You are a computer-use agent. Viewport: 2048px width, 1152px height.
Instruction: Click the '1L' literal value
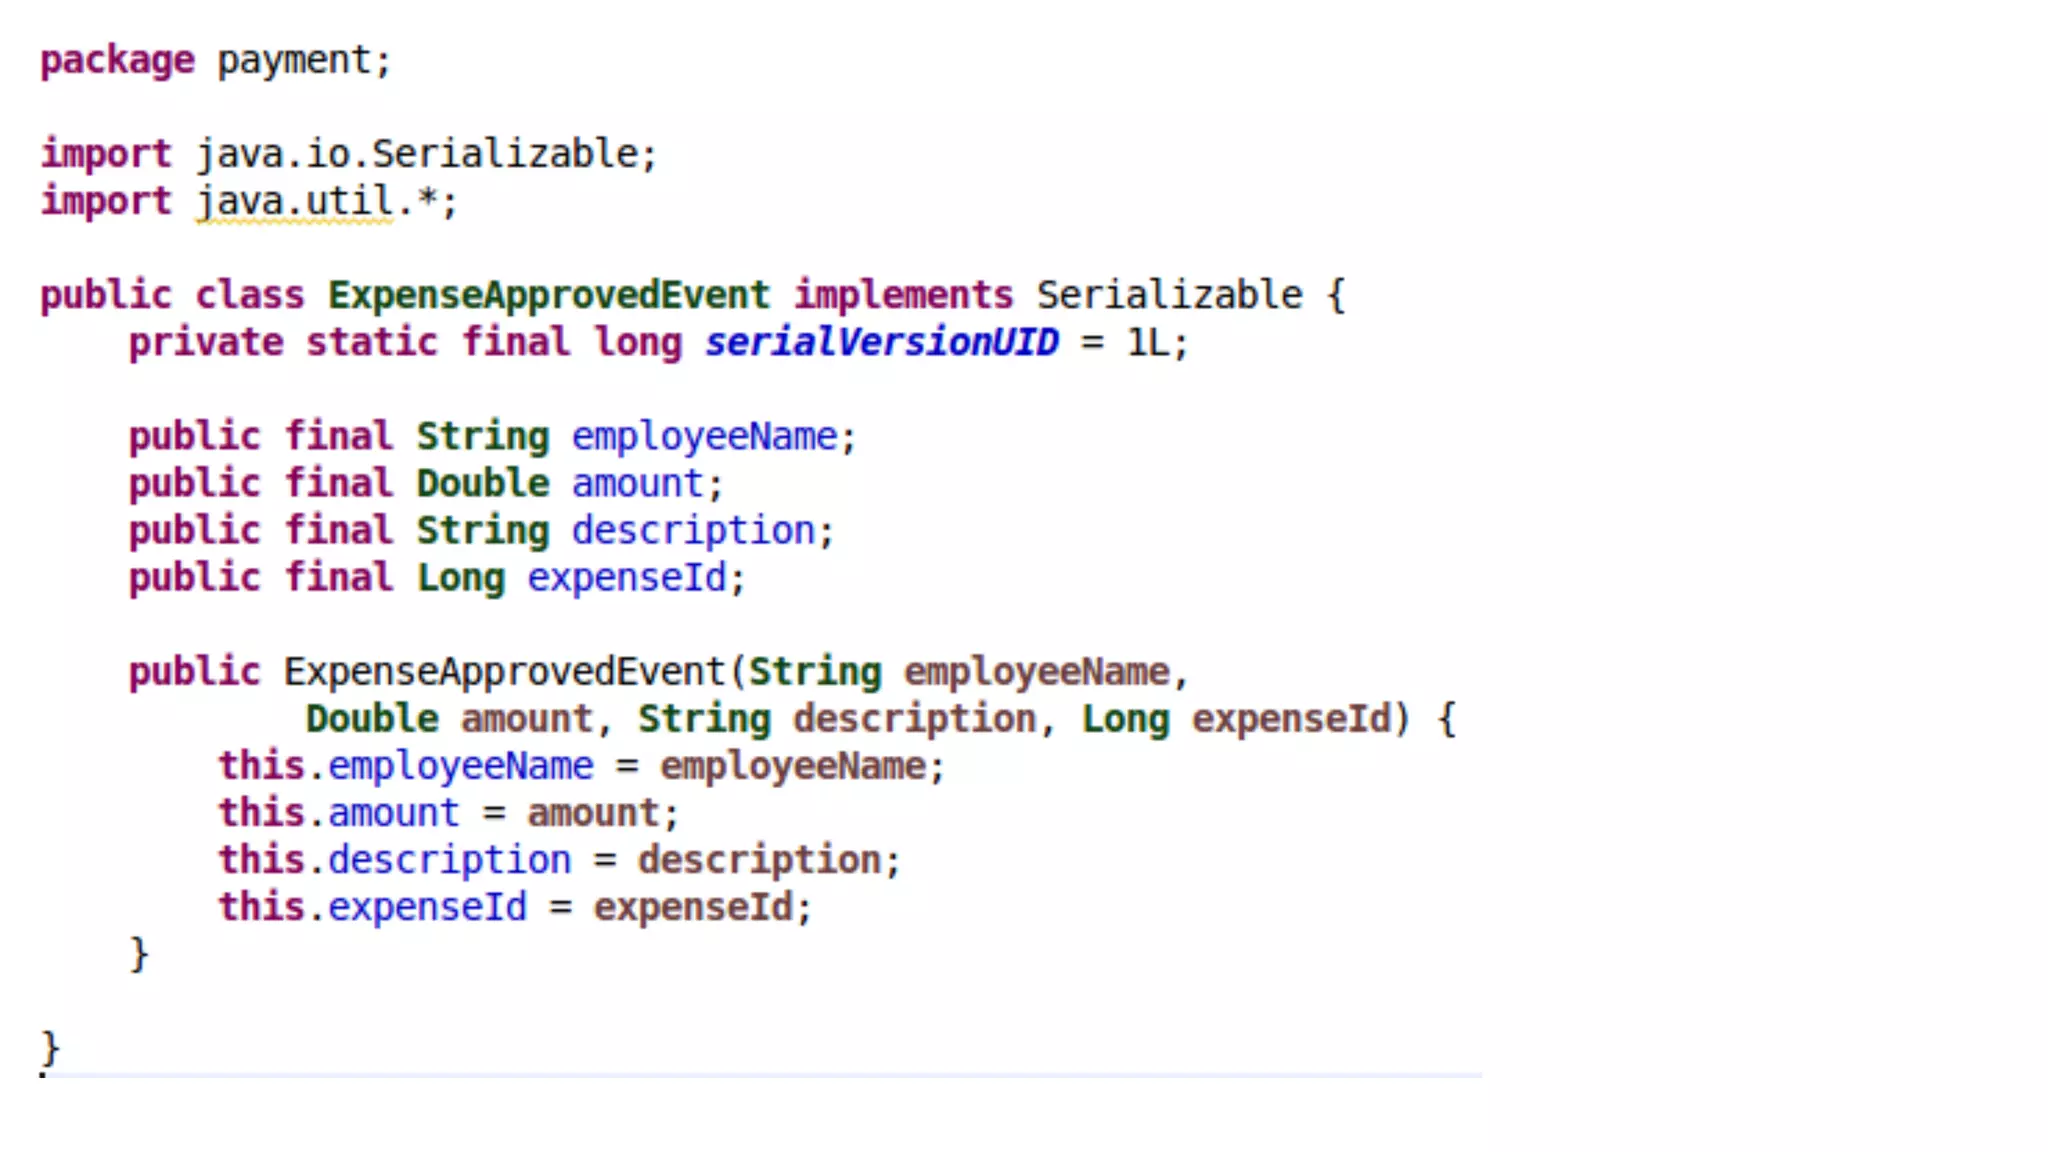pos(1148,343)
